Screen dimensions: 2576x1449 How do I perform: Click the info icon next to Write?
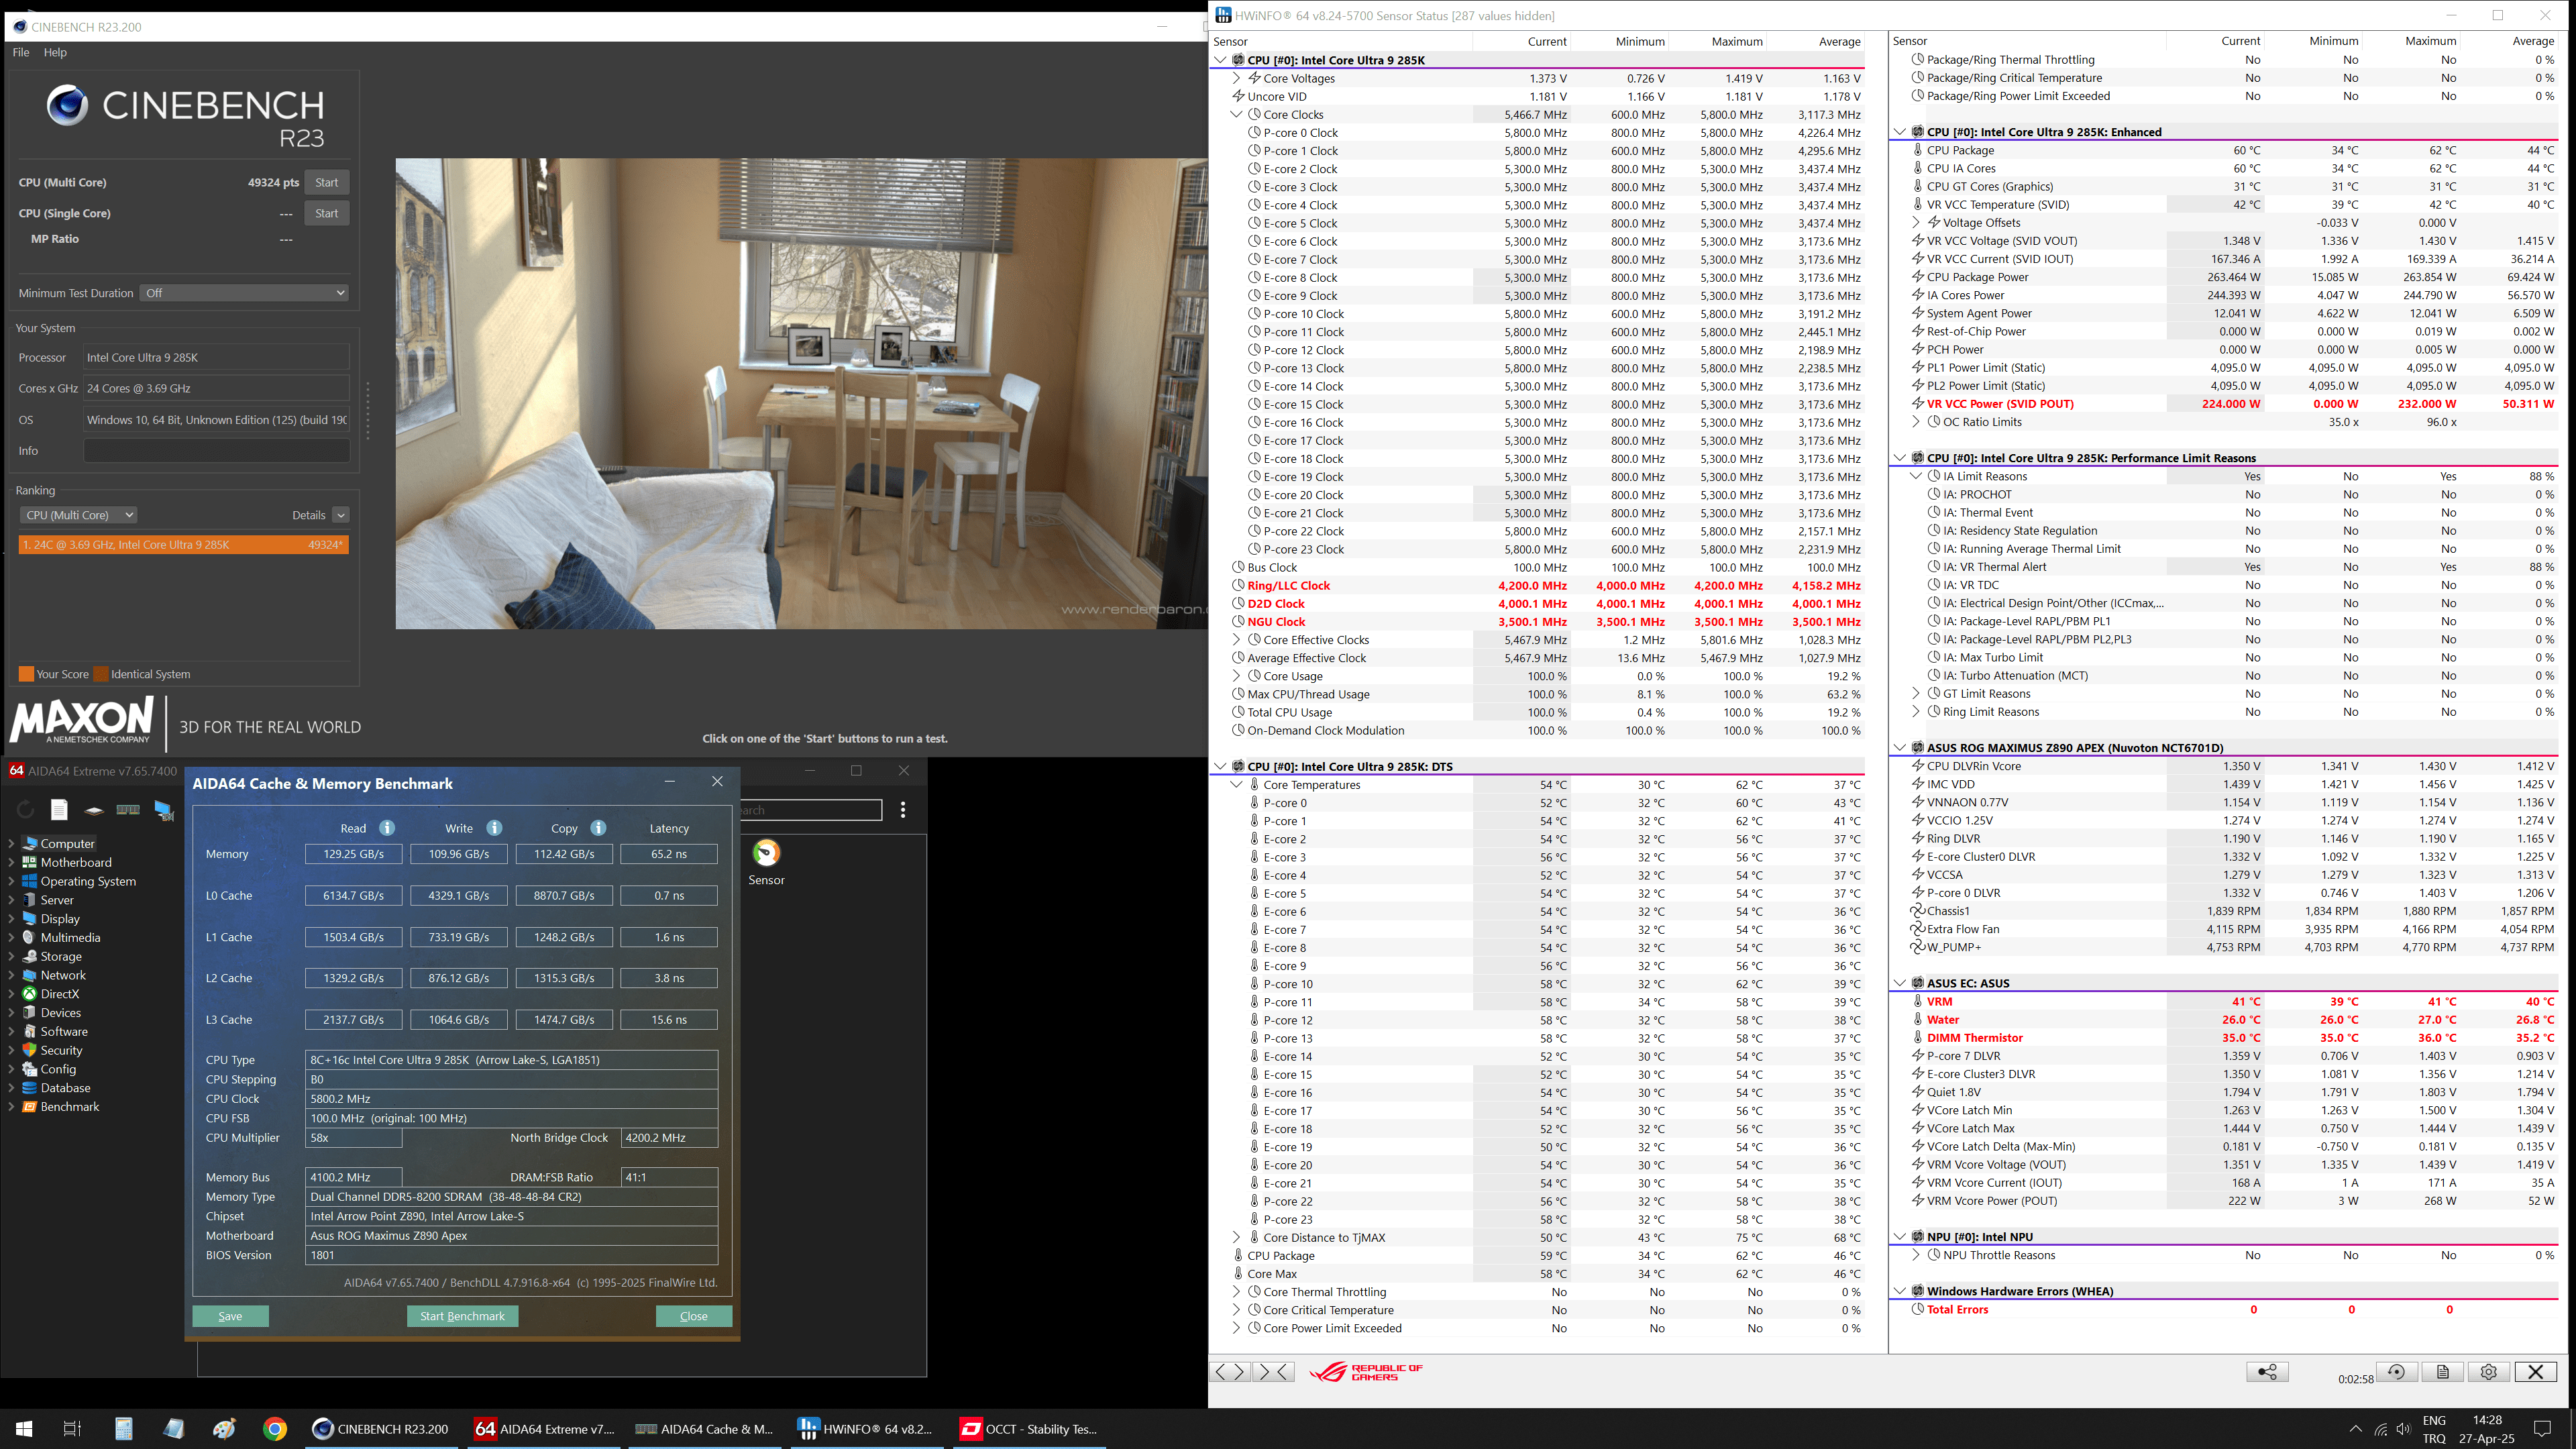(494, 828)
